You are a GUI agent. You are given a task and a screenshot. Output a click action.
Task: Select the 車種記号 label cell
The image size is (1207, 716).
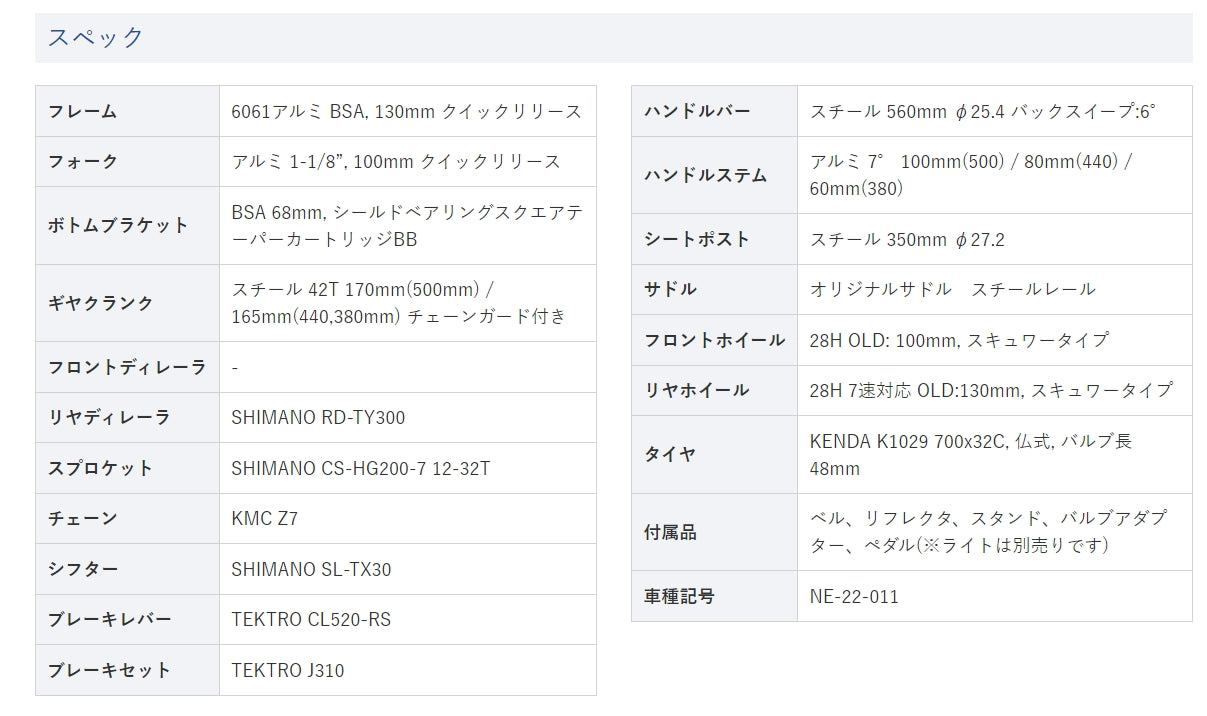click(x=714, y=596)
